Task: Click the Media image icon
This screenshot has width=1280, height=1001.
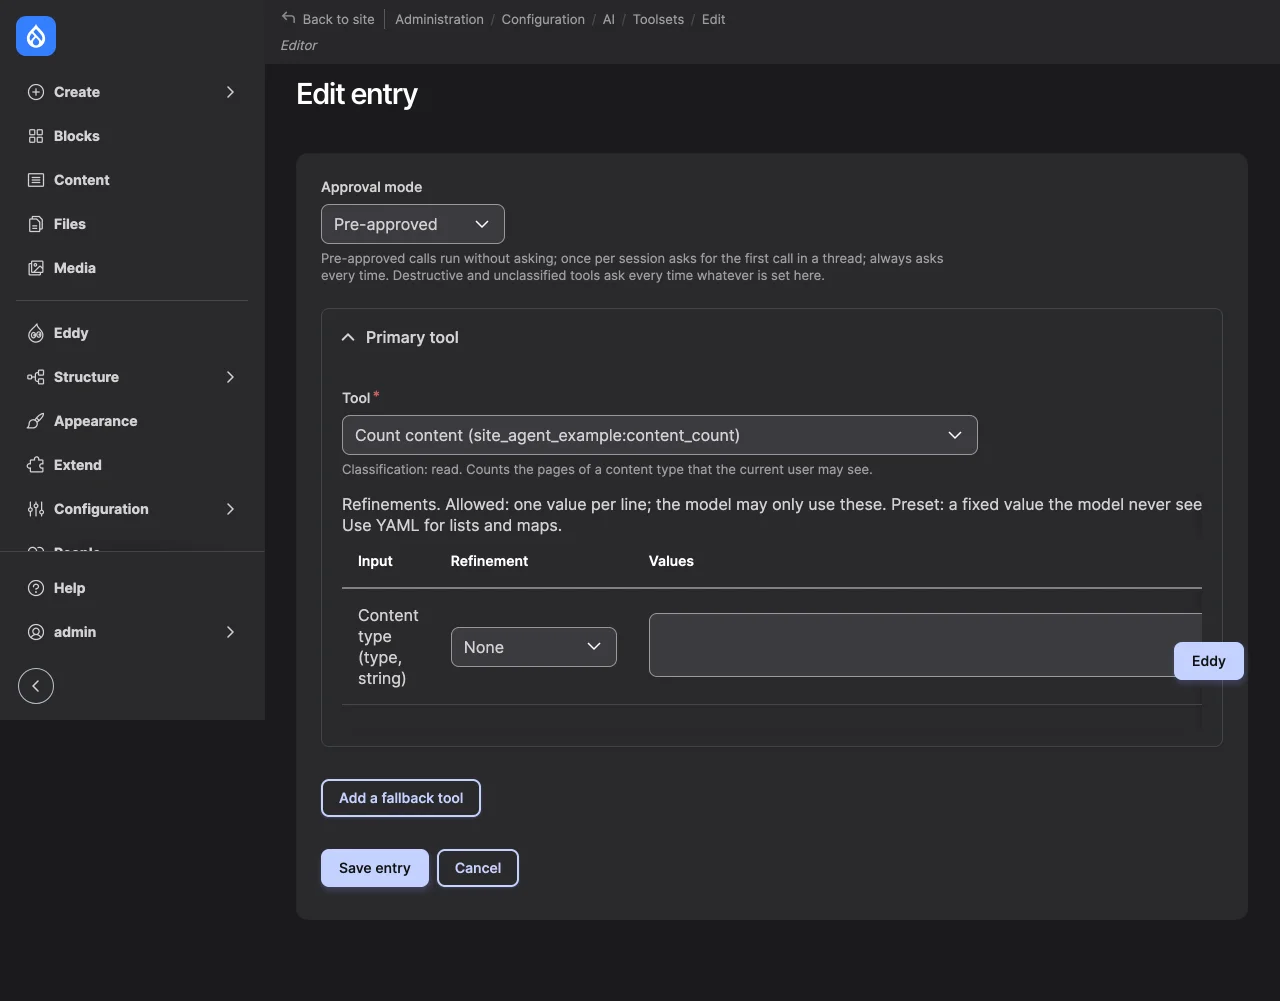Action: pos(36,268)
